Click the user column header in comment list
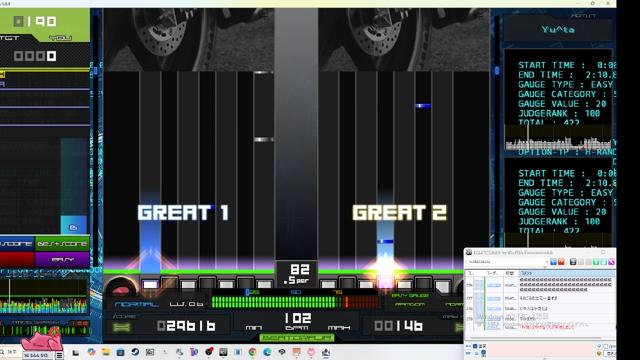Image resolution: width=640 pixels, height=360 pixels. 495,273
